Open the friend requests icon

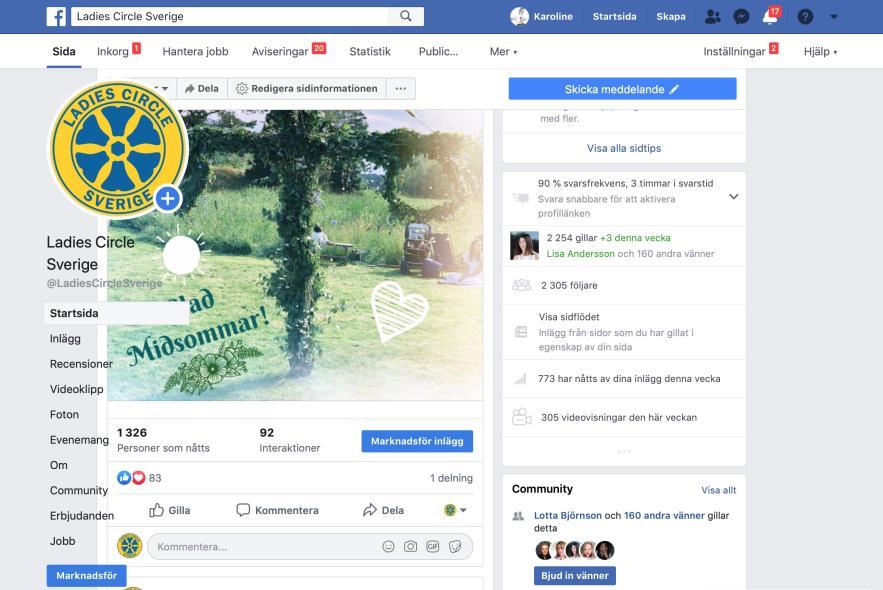click(712, 17)
